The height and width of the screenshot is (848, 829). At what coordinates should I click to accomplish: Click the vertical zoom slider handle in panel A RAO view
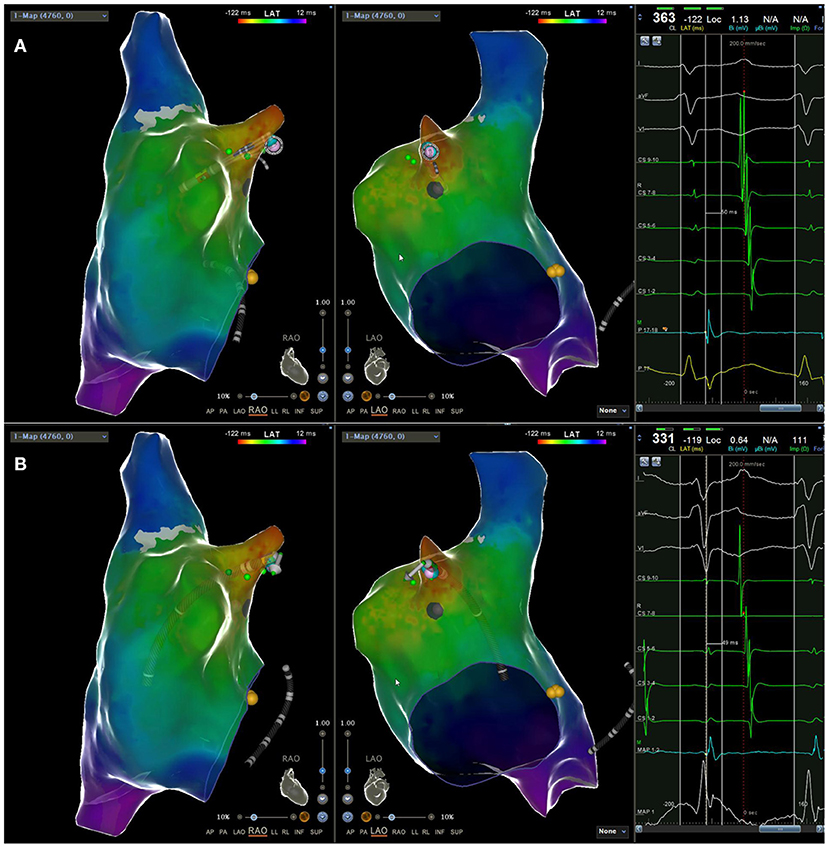pos(323,350)
